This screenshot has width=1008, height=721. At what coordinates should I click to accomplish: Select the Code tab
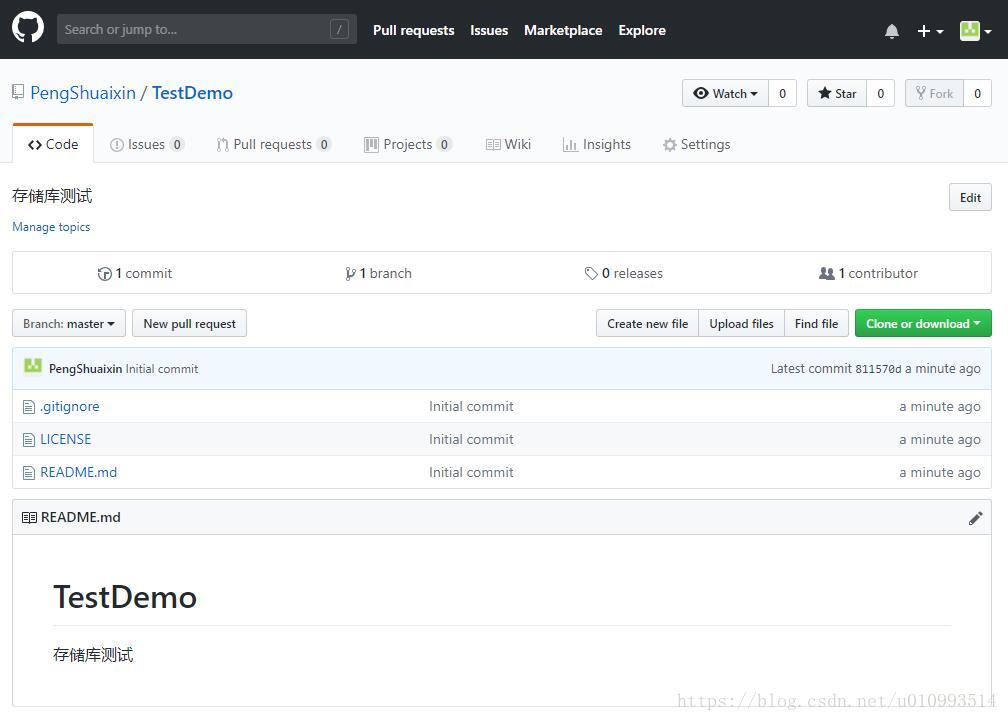(53, 144)
